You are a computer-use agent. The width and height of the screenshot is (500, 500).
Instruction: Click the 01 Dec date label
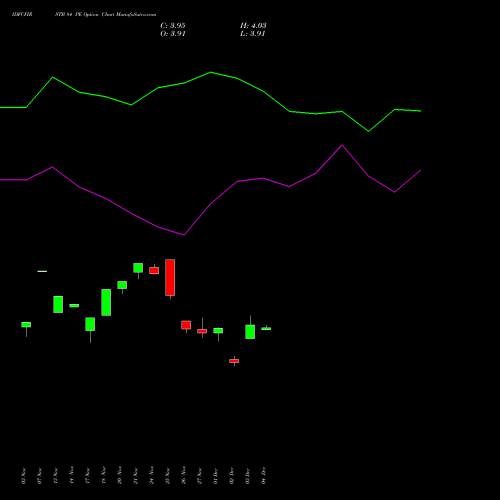click(x=216, y=476)
